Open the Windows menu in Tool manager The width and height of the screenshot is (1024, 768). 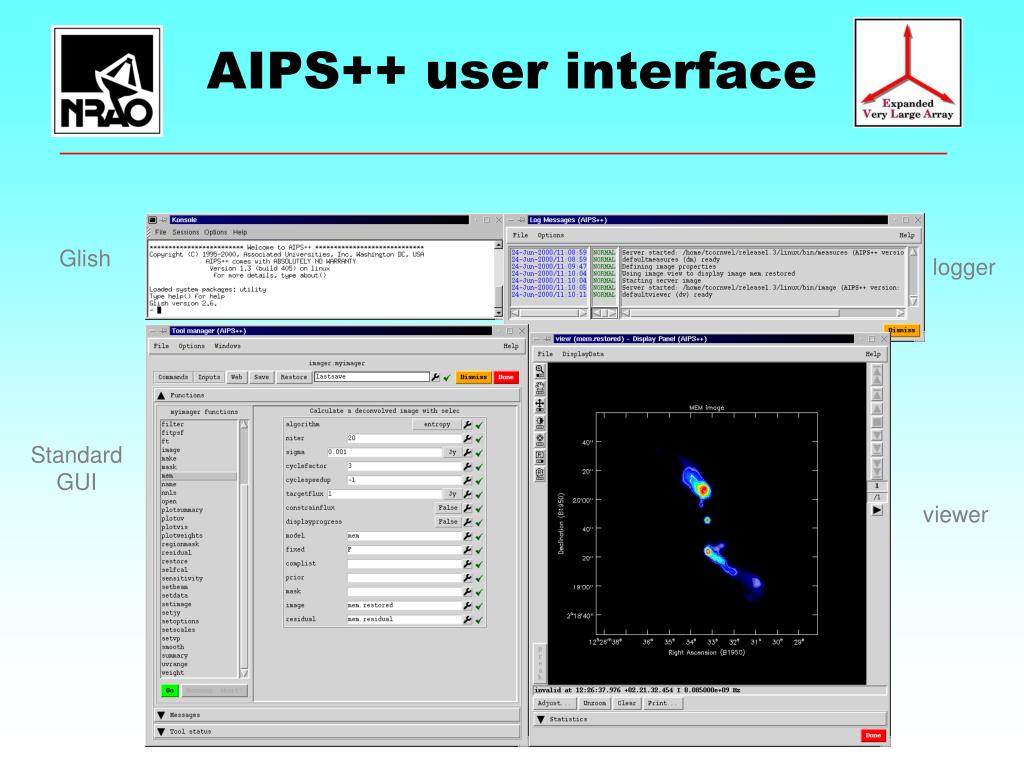pyautogui.click(x=227, y=346)
